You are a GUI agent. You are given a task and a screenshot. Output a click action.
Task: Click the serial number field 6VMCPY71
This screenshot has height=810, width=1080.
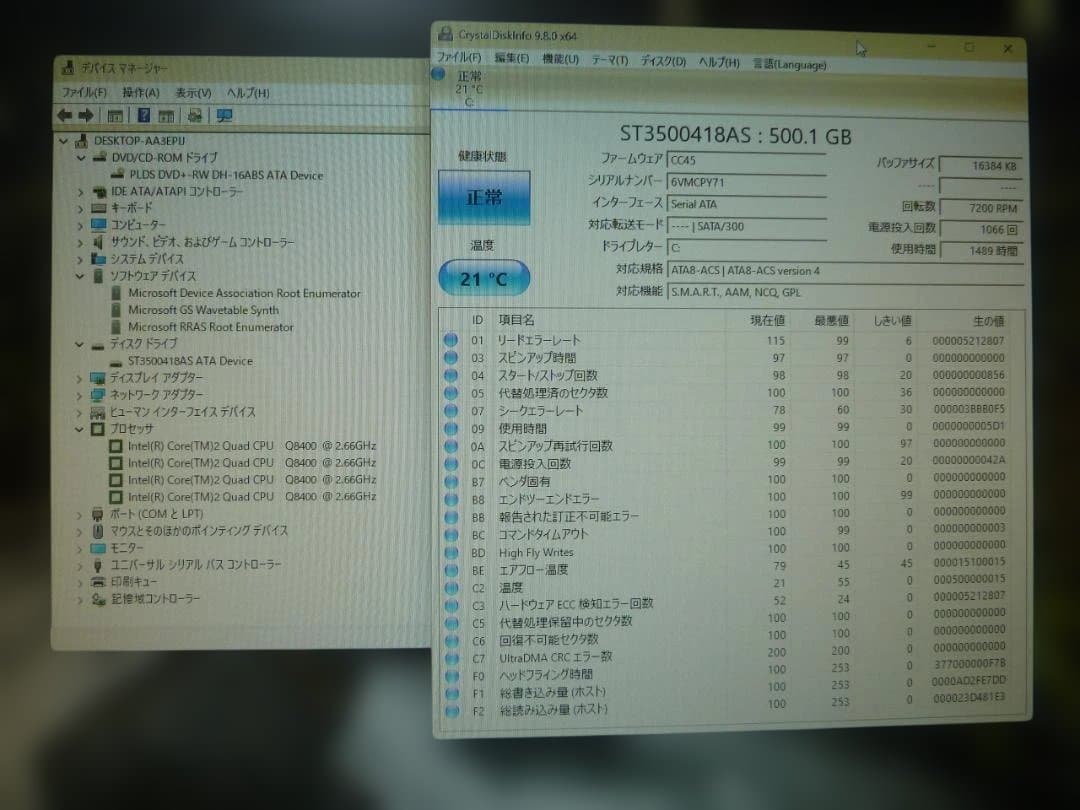[747, 183]
